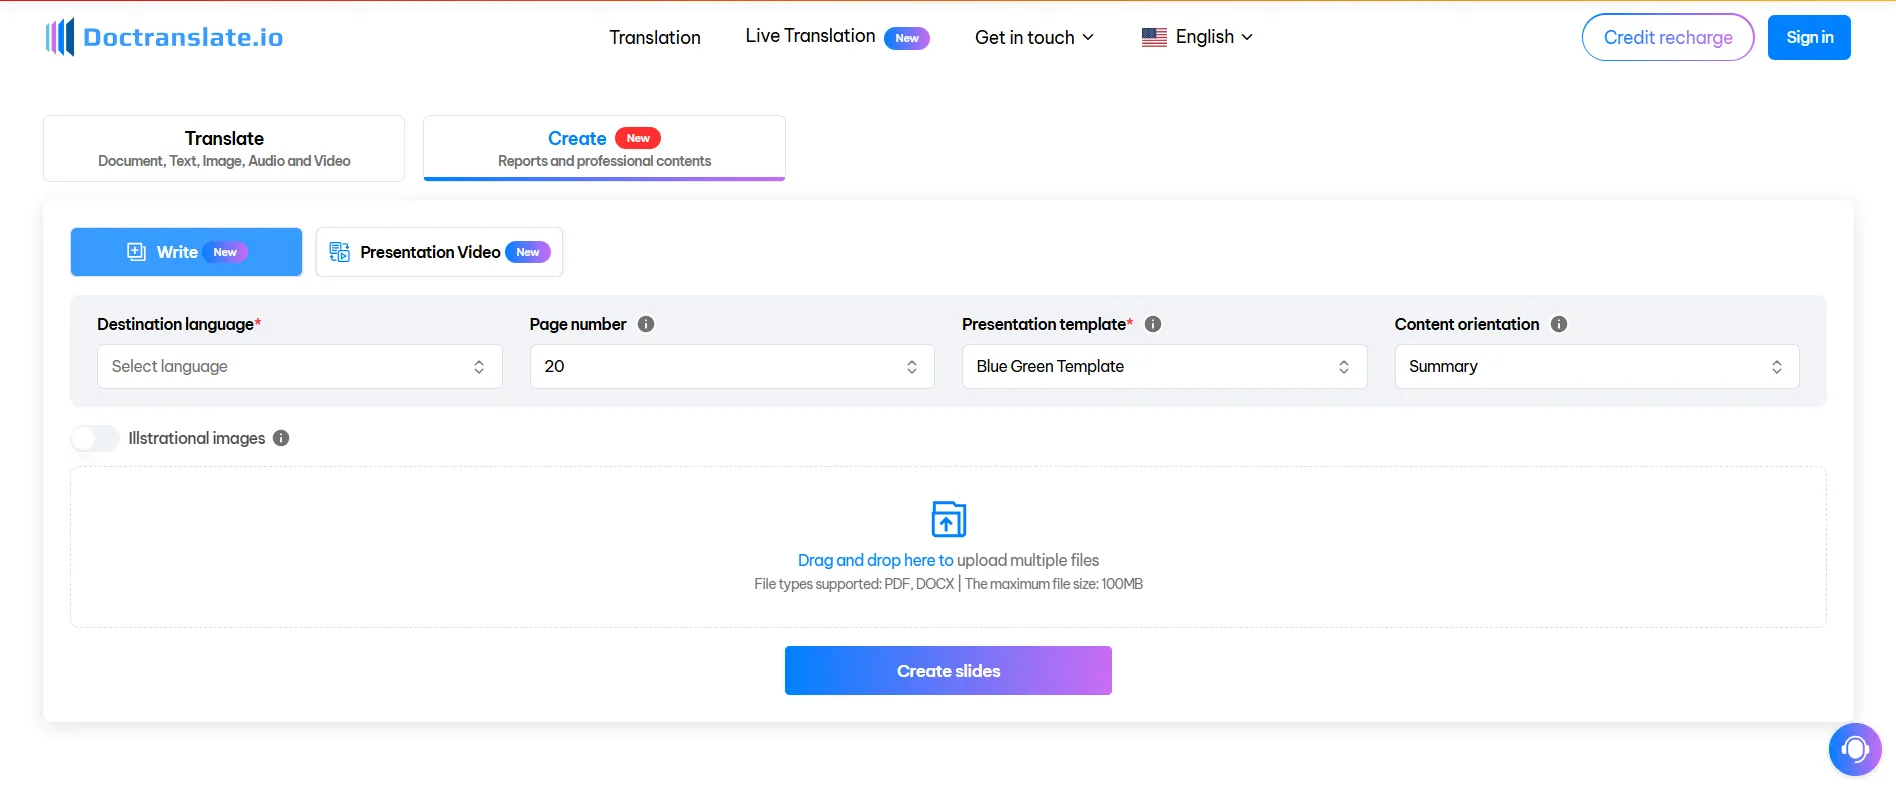Click the Write tab icon
The image size is (1896, 794).
(137, 252)
